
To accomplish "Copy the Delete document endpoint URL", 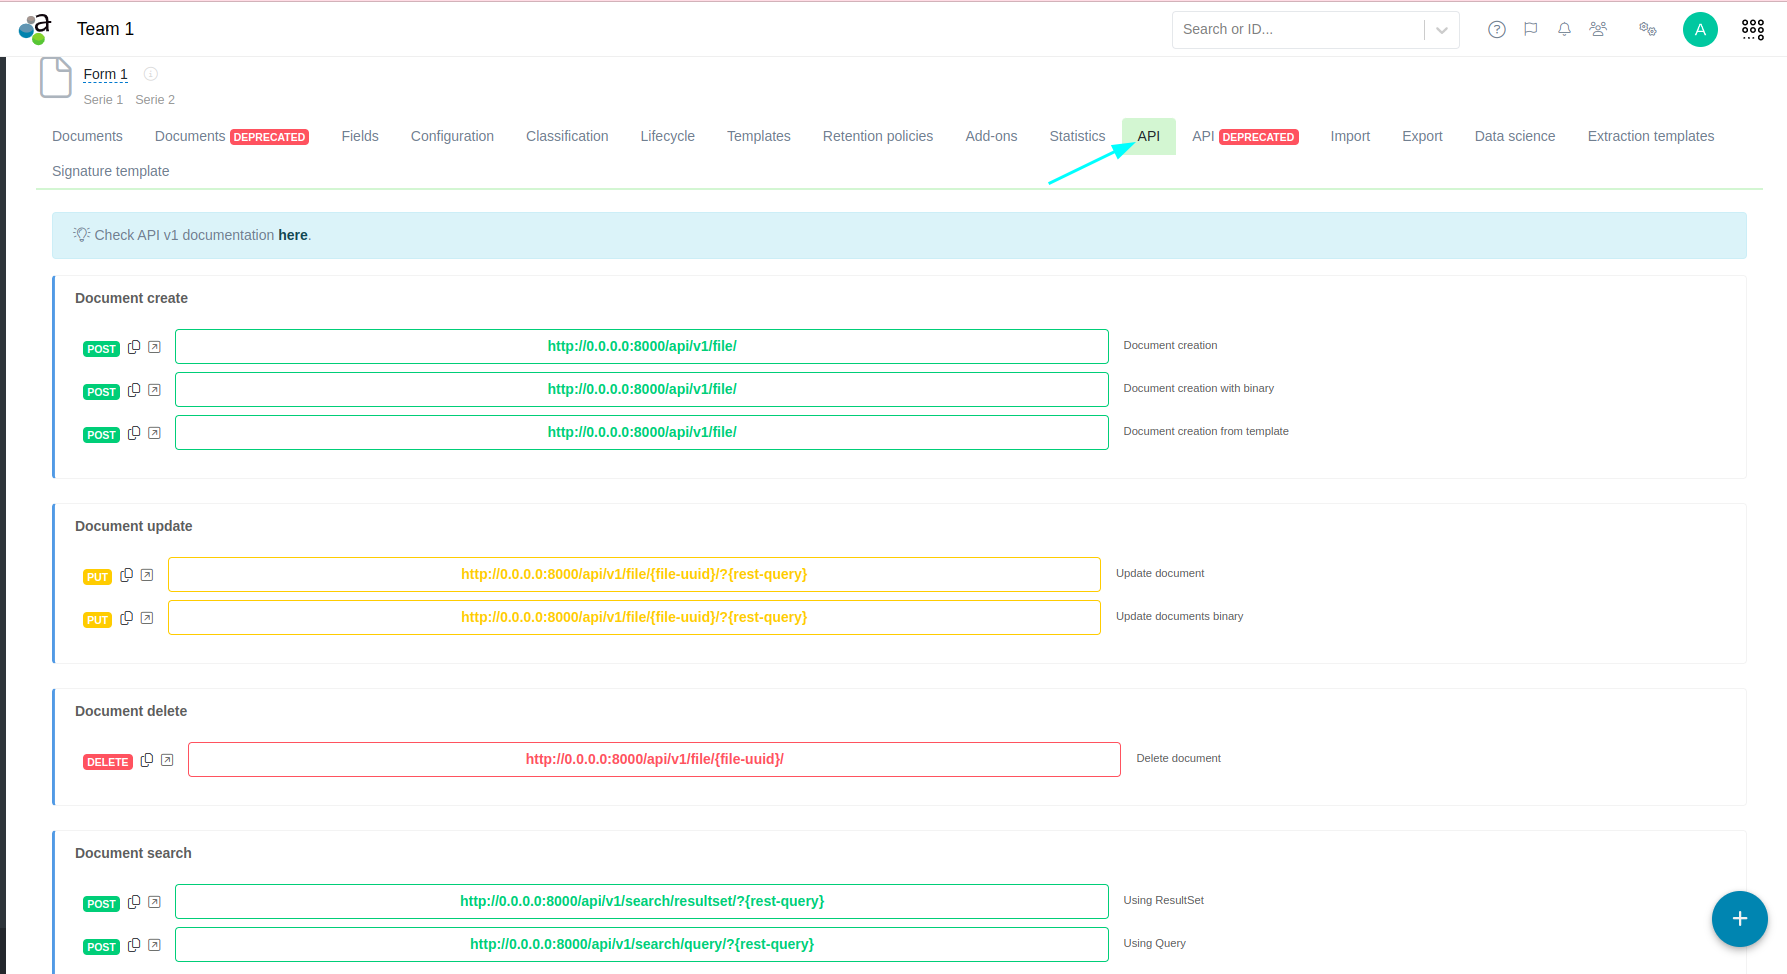I will [147, 760].
